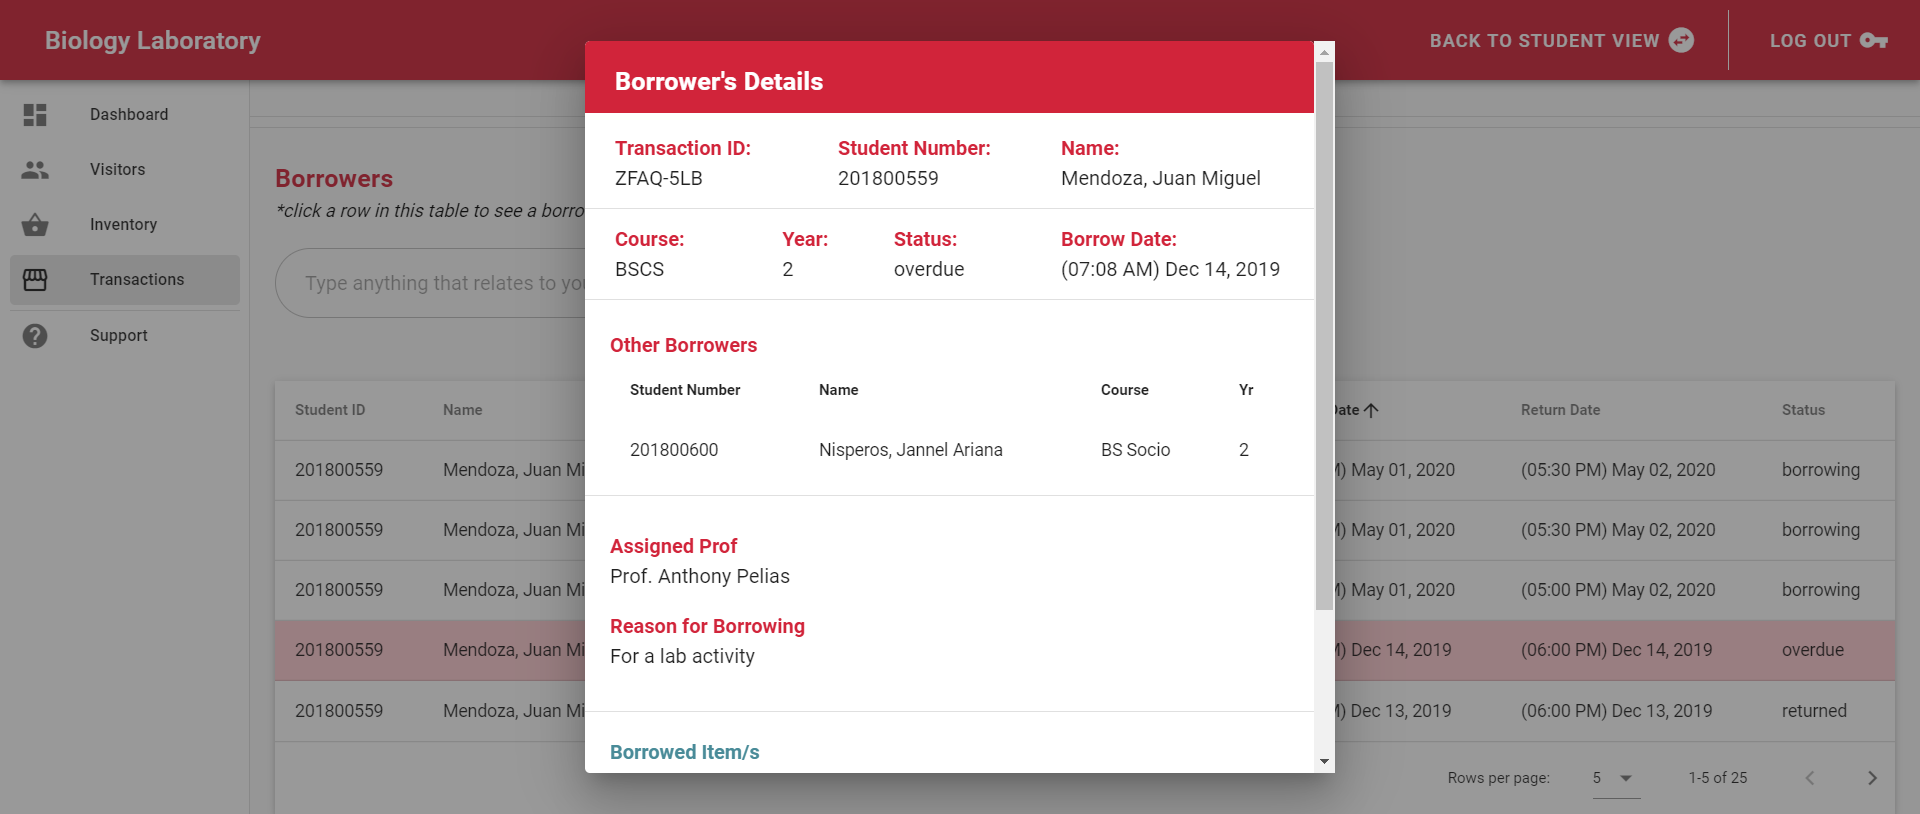Click the Log Out button
Screen dimensions: 1920x814
(1810, 41)
